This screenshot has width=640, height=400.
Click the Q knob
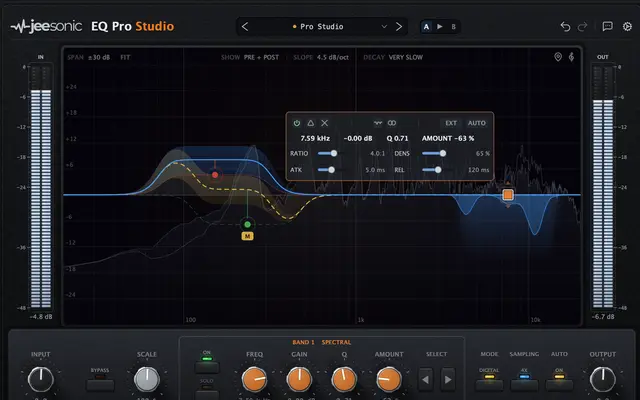point(344,379)
